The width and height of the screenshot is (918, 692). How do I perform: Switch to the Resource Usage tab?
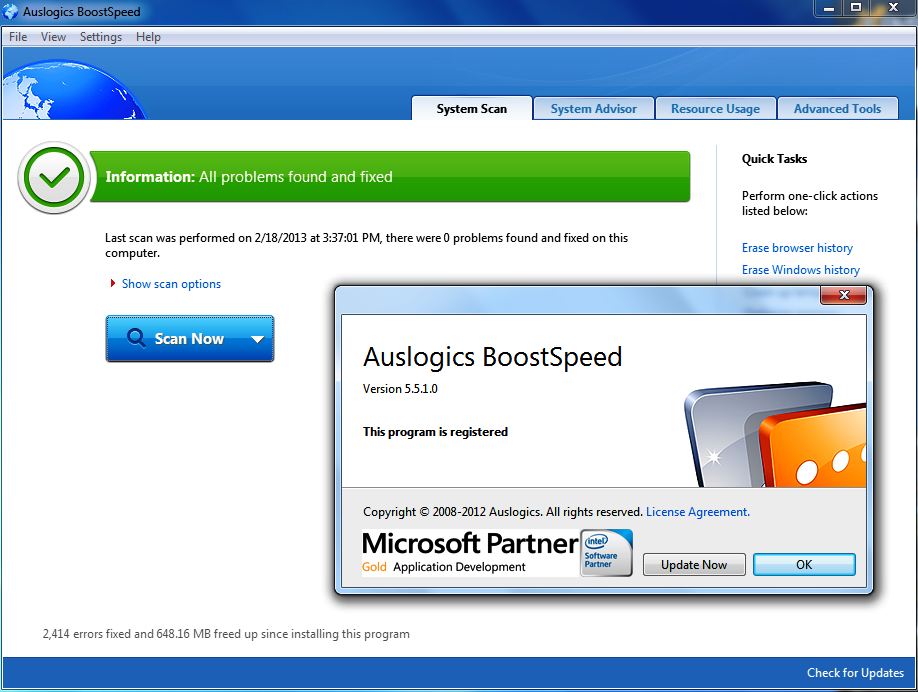point(715,108)
